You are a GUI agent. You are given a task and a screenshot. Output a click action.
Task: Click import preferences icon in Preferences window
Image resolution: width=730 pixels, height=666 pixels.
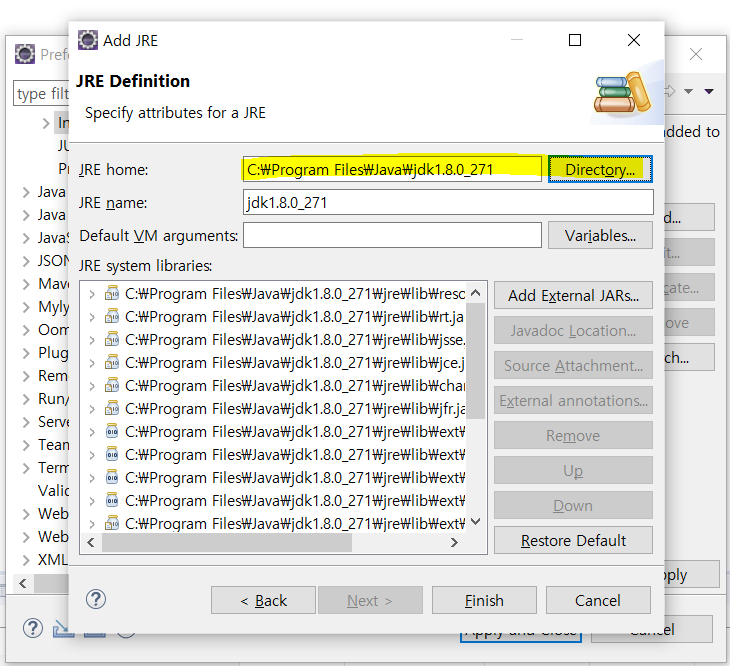pos(62,629)
